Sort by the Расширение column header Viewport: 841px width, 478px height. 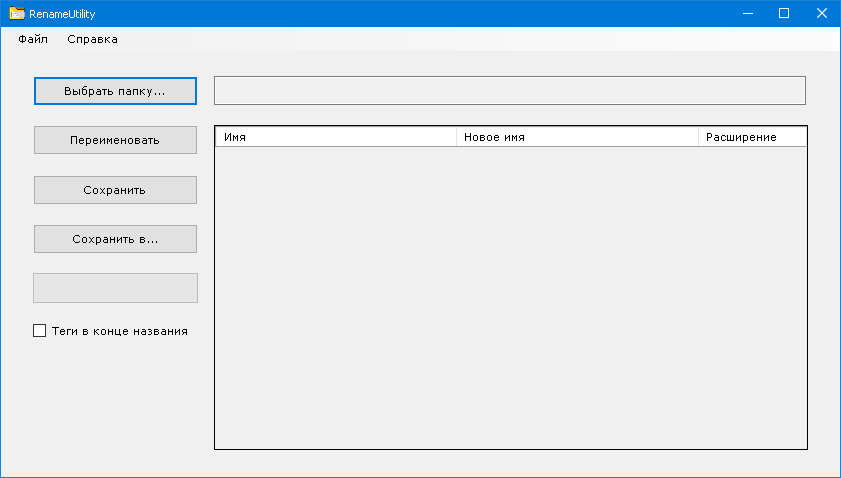753,137
